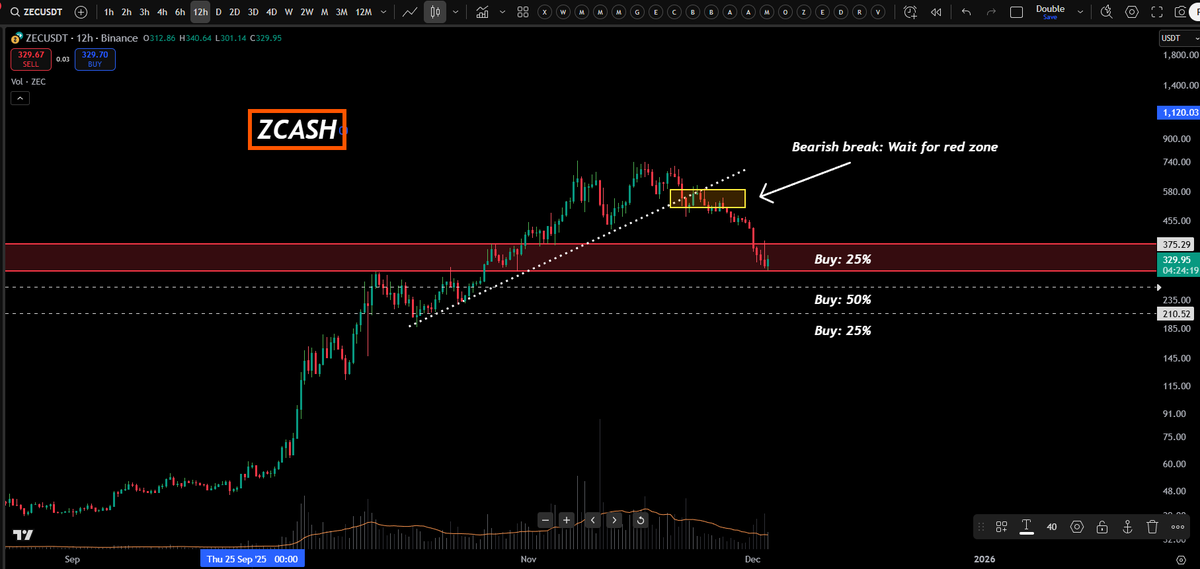Screen dimensions: 1200x569
Task: Click the circled X indicator shortcut
Action: (545, 12)
